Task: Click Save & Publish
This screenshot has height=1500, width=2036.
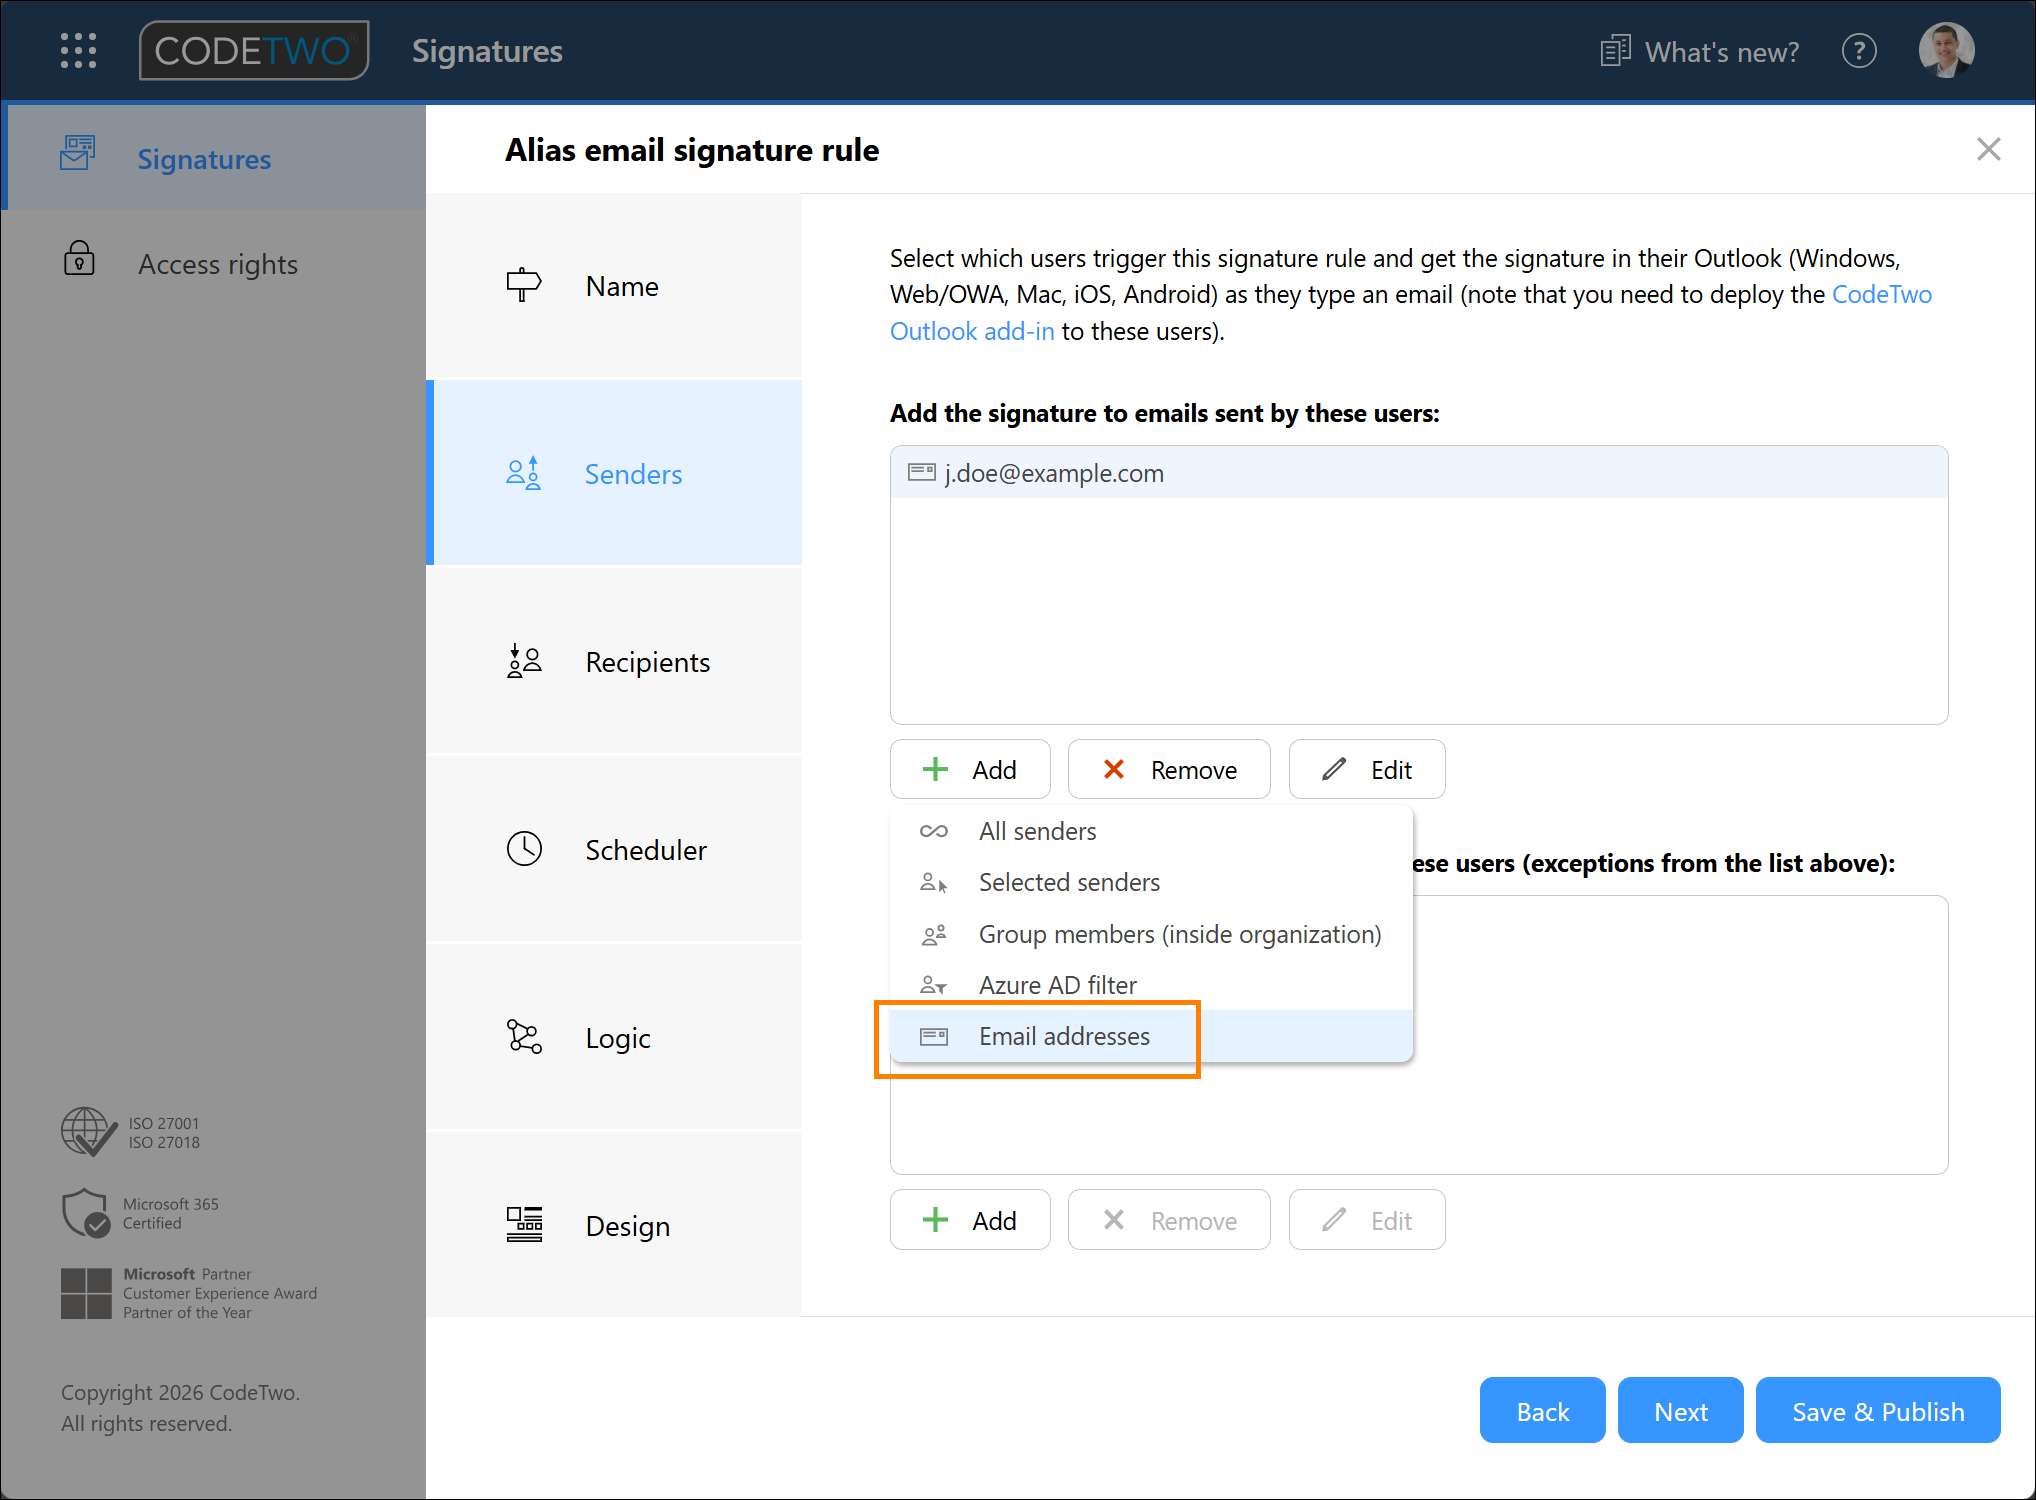Action: point(1878,1411)
